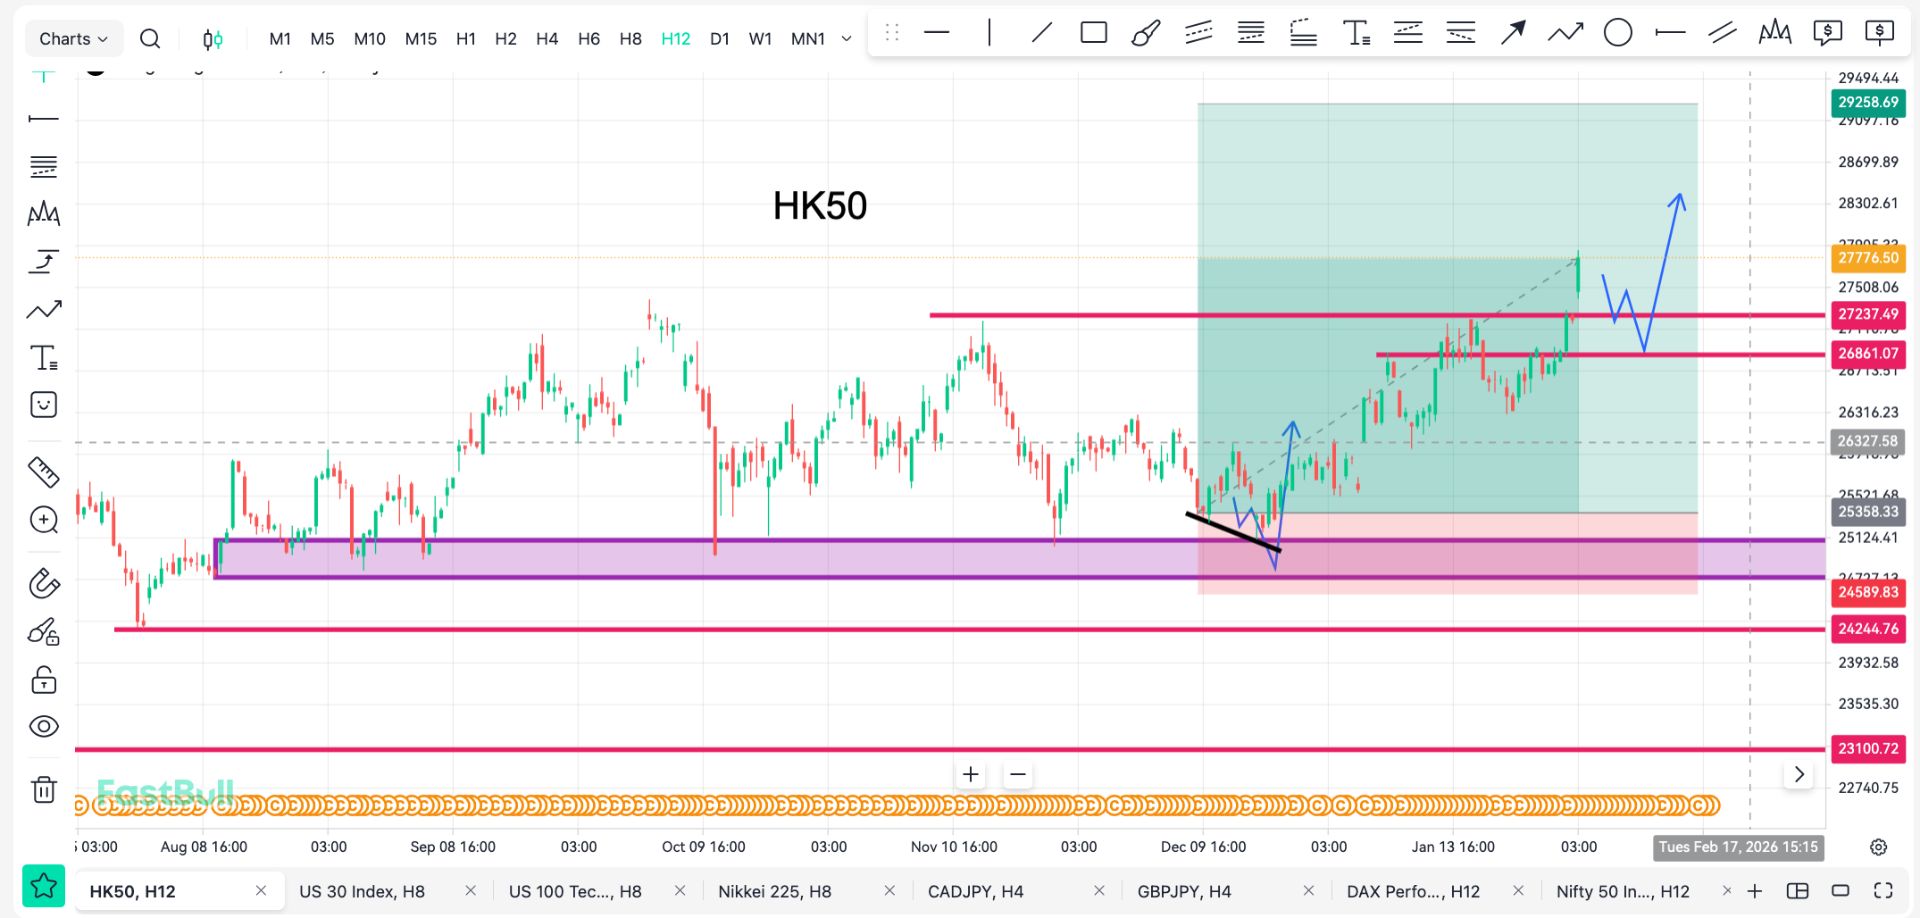This screenshot has width=1920, height=918.
Task: Toggle the drawings lock icon
Action: coord(44,681)
